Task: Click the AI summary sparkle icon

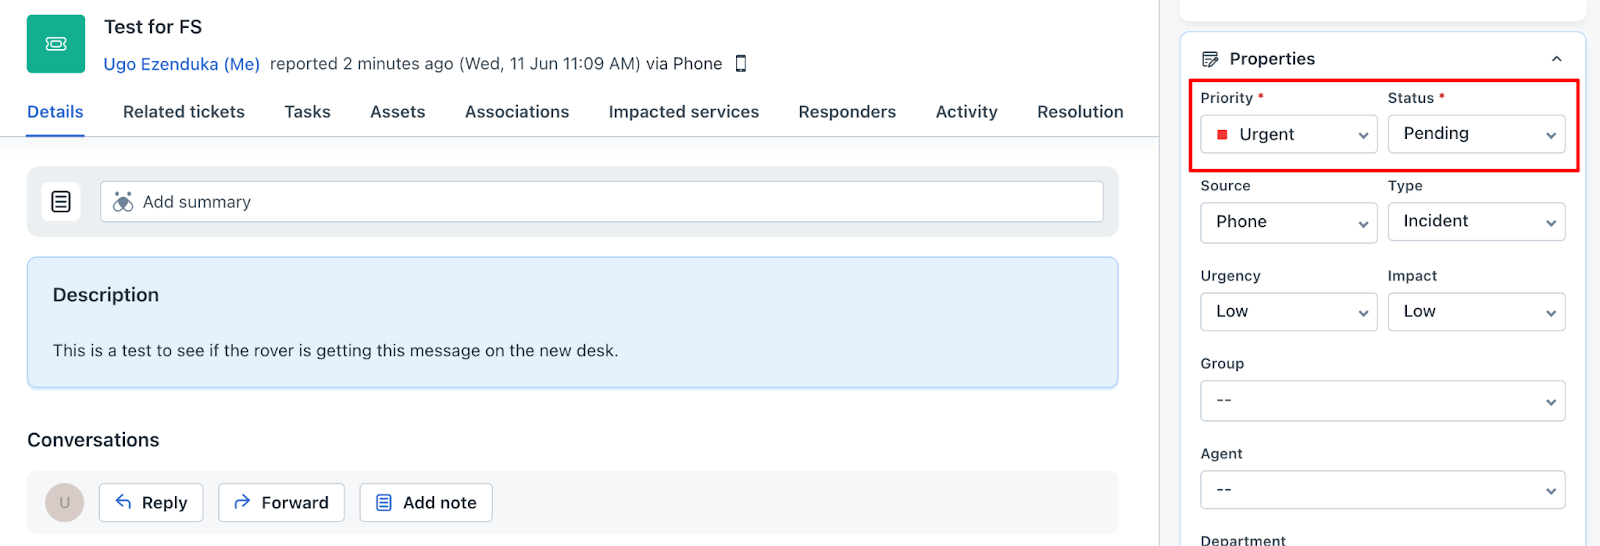Action: click(123, 202)
